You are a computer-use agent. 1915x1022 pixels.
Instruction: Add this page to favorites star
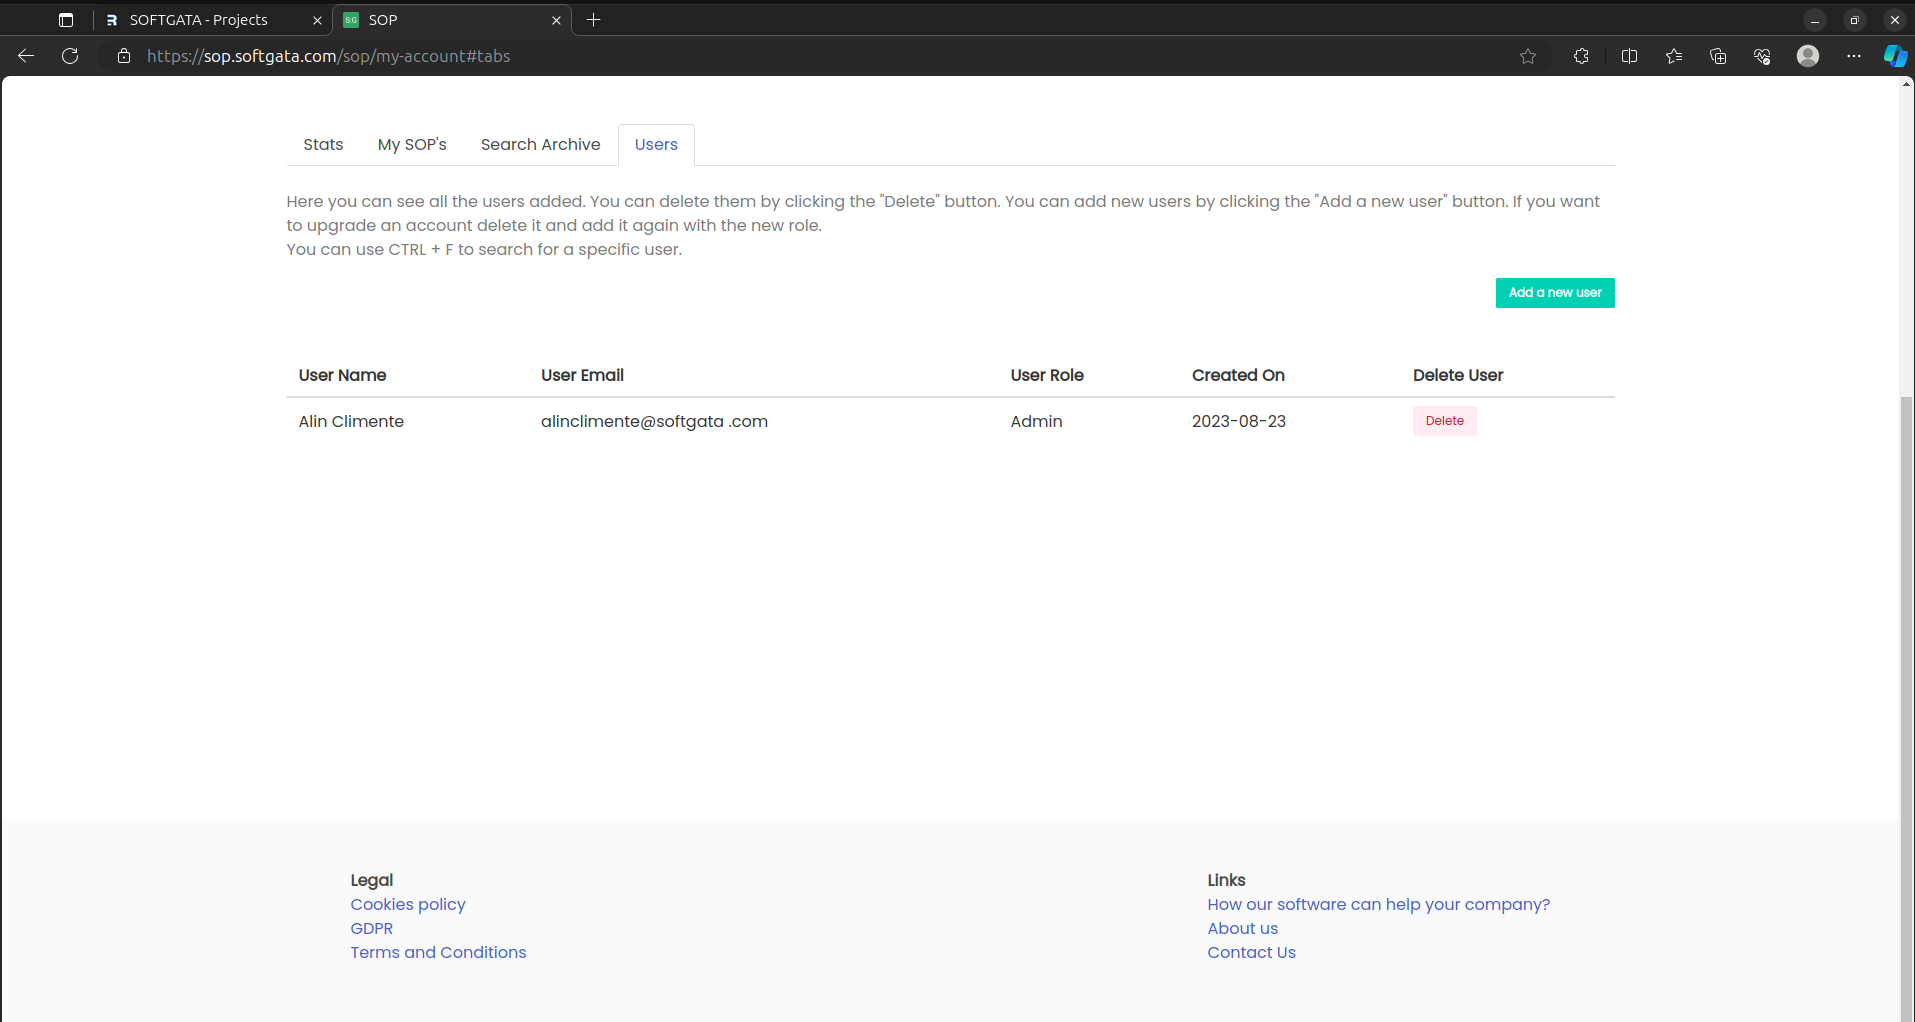pyautogui.click(x=1527, y=56)
